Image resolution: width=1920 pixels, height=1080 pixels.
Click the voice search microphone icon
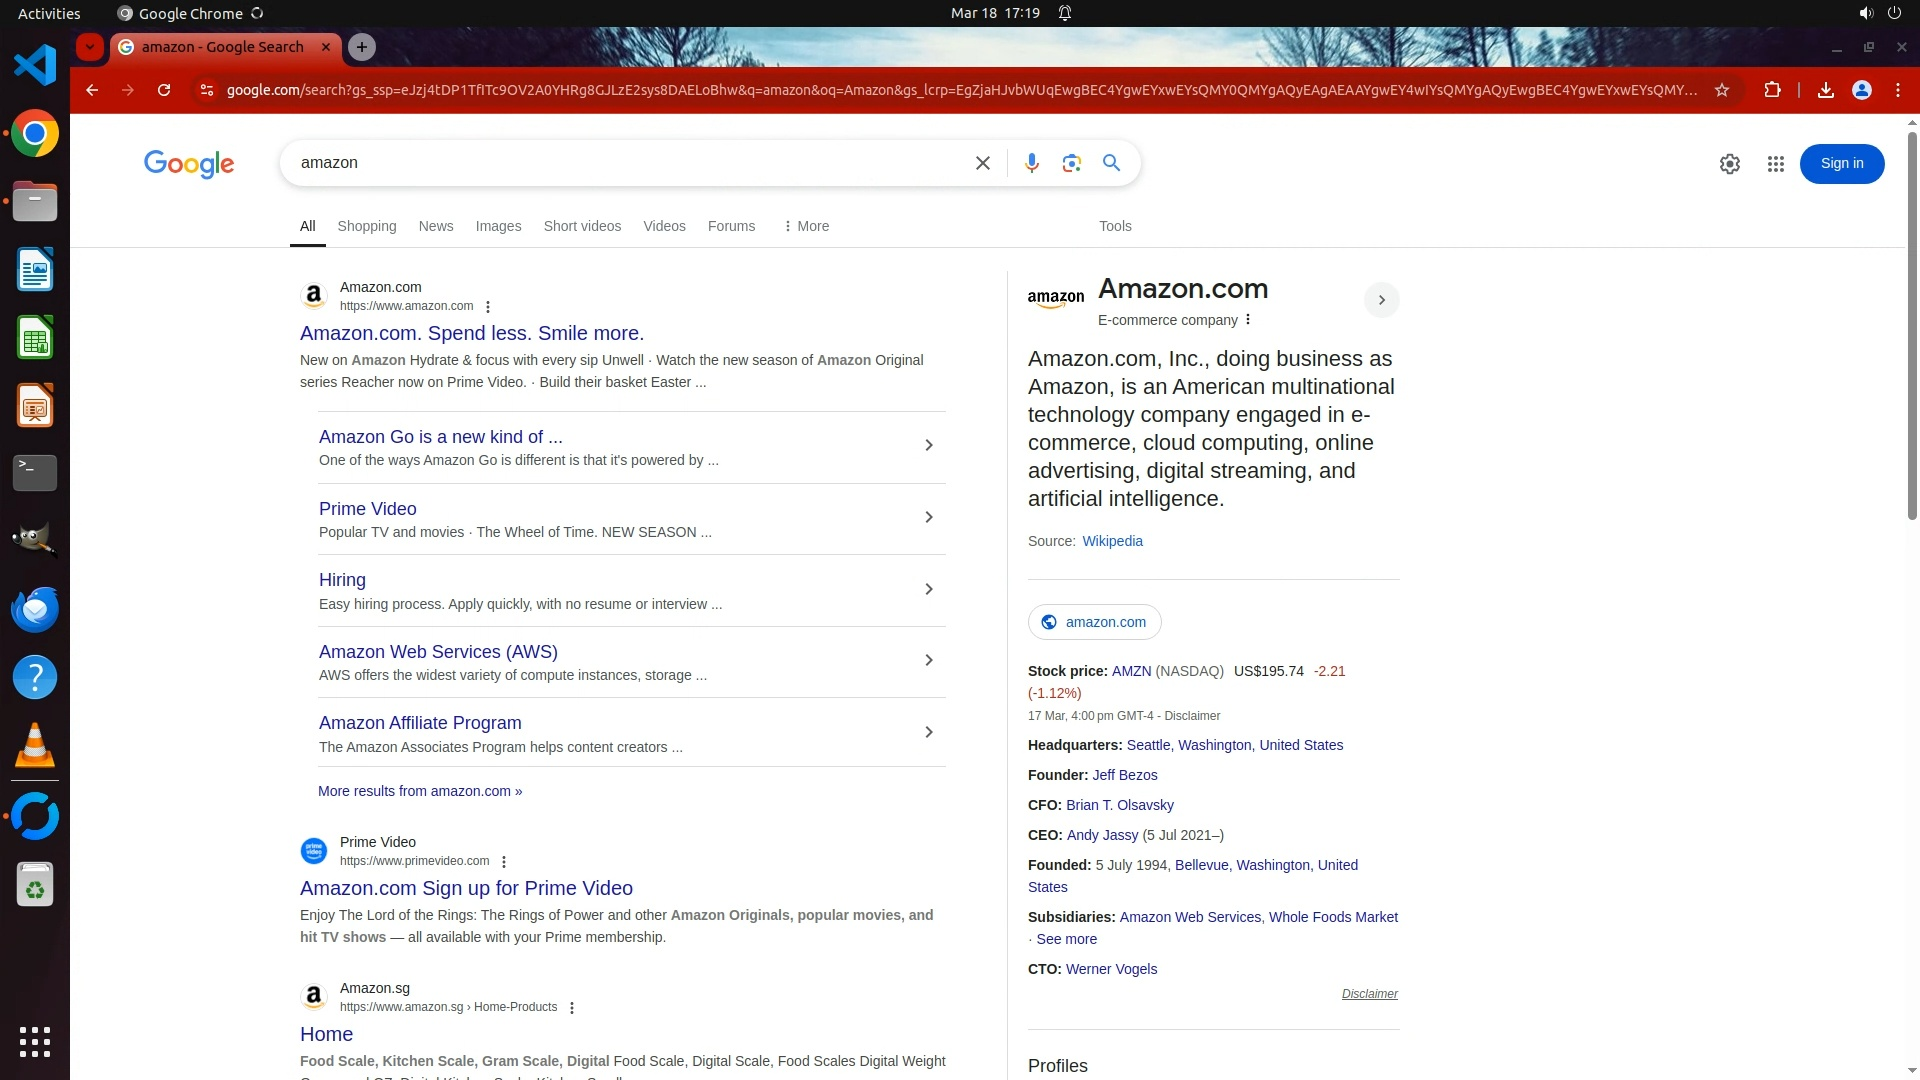pos(1031,163)
